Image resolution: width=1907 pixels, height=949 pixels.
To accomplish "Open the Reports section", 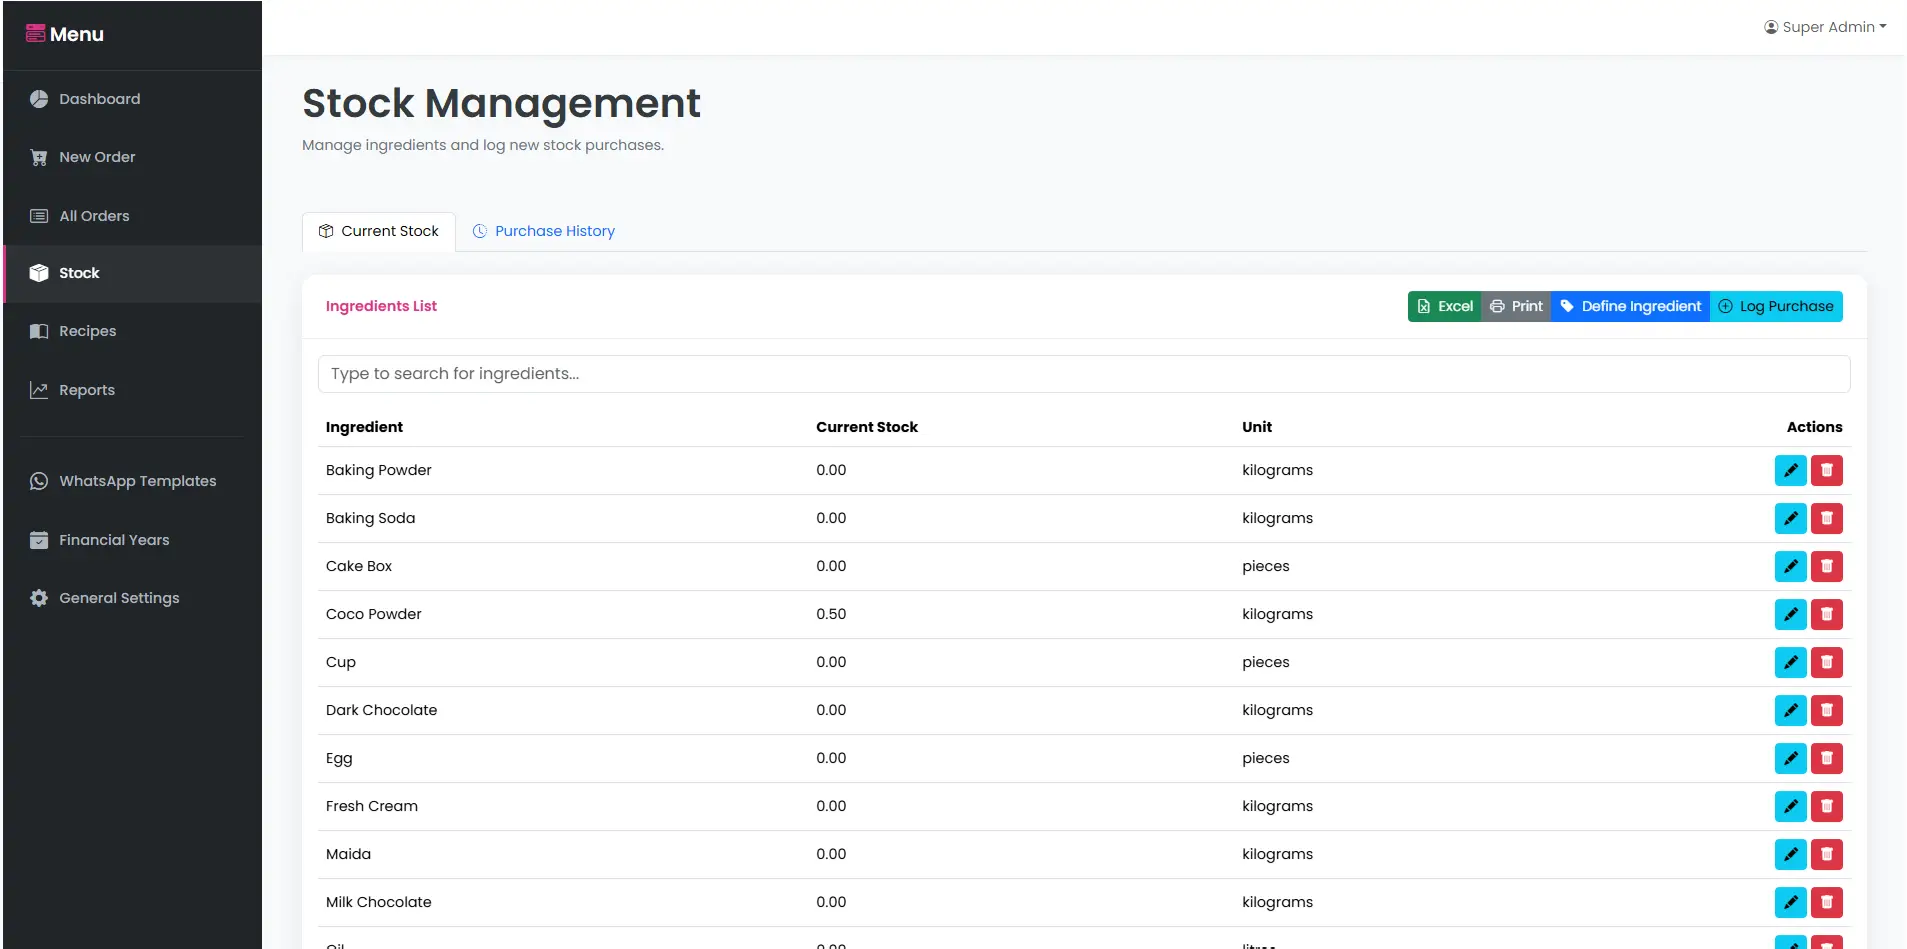I will pyautogui.click(x=86, y=390).
